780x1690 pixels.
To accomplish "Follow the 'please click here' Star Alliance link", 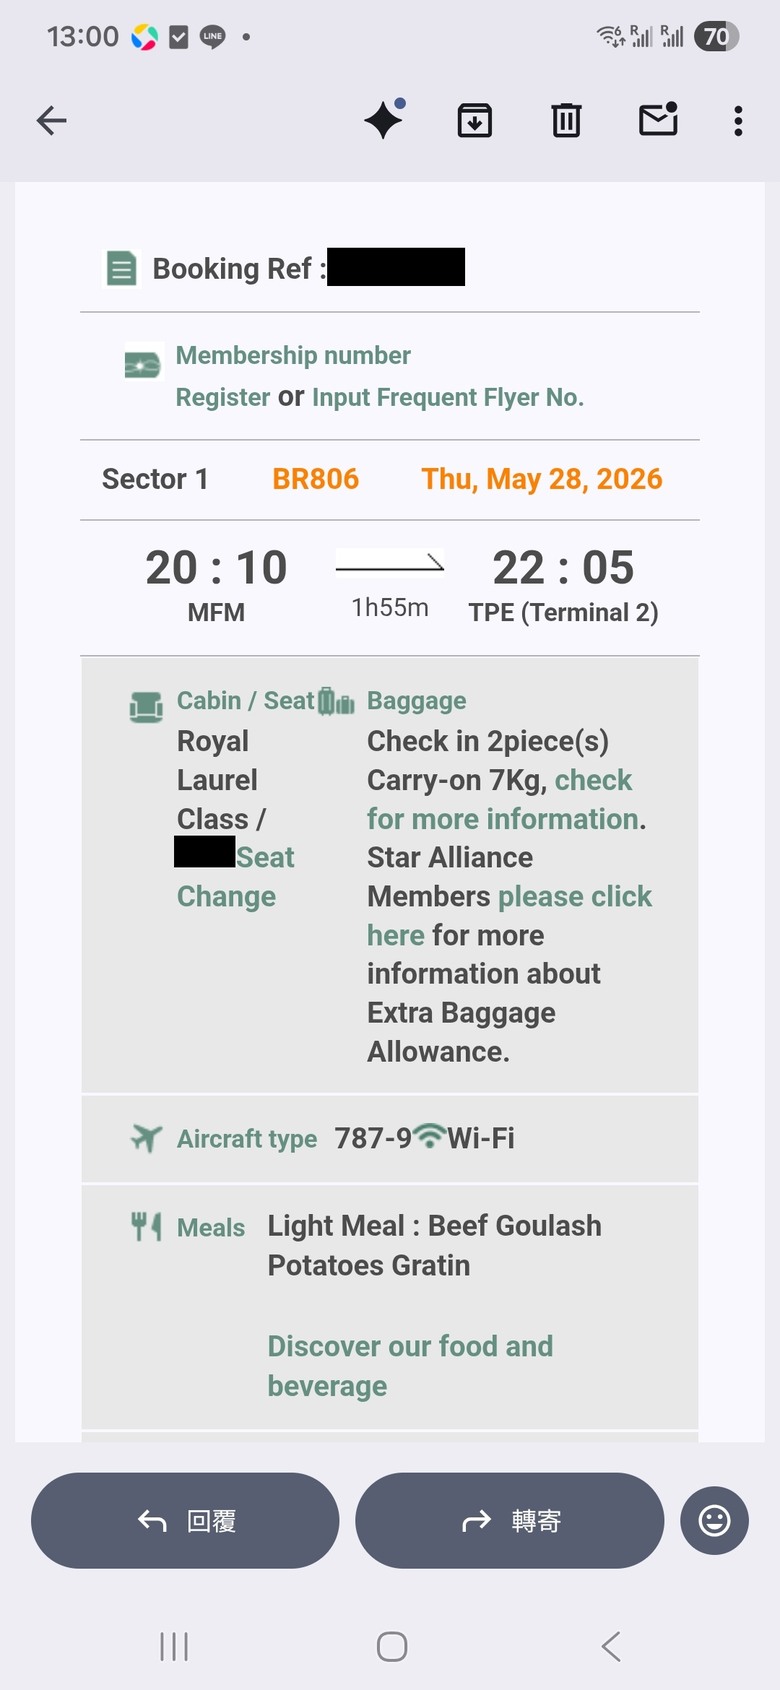I will pos(510,916).
